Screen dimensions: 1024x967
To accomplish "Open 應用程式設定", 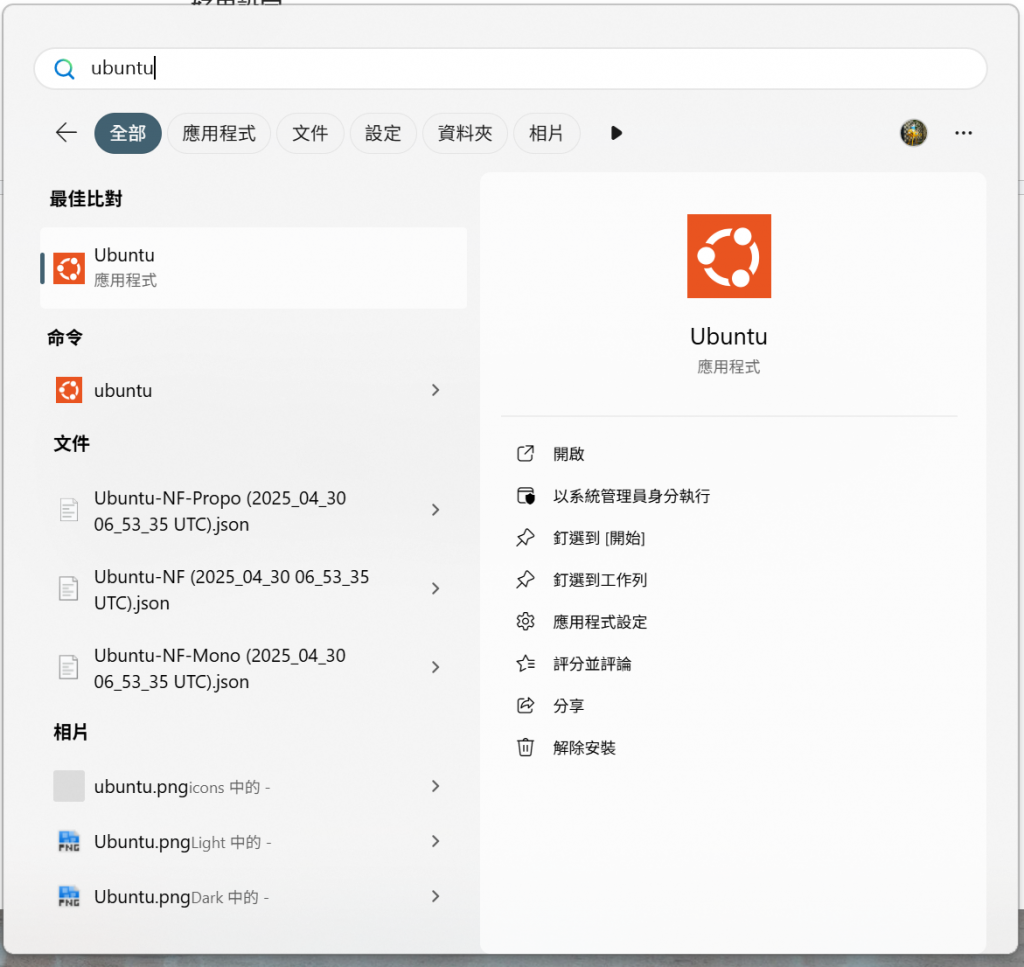I will 600,622.
